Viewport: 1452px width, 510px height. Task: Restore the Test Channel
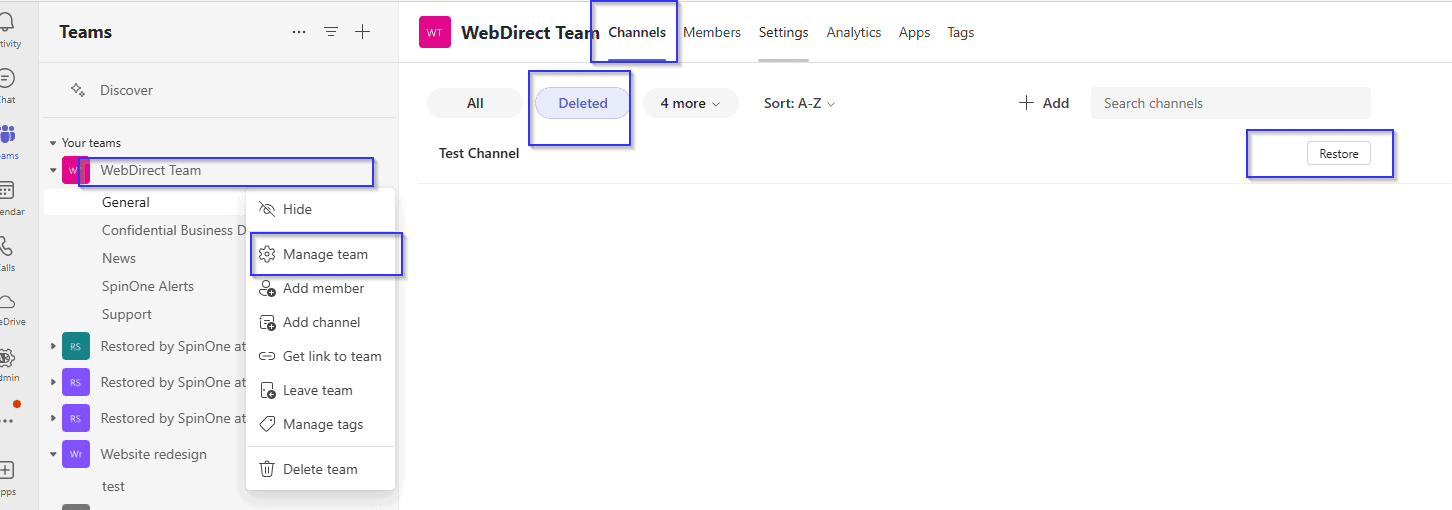[x=1338, y=154]
